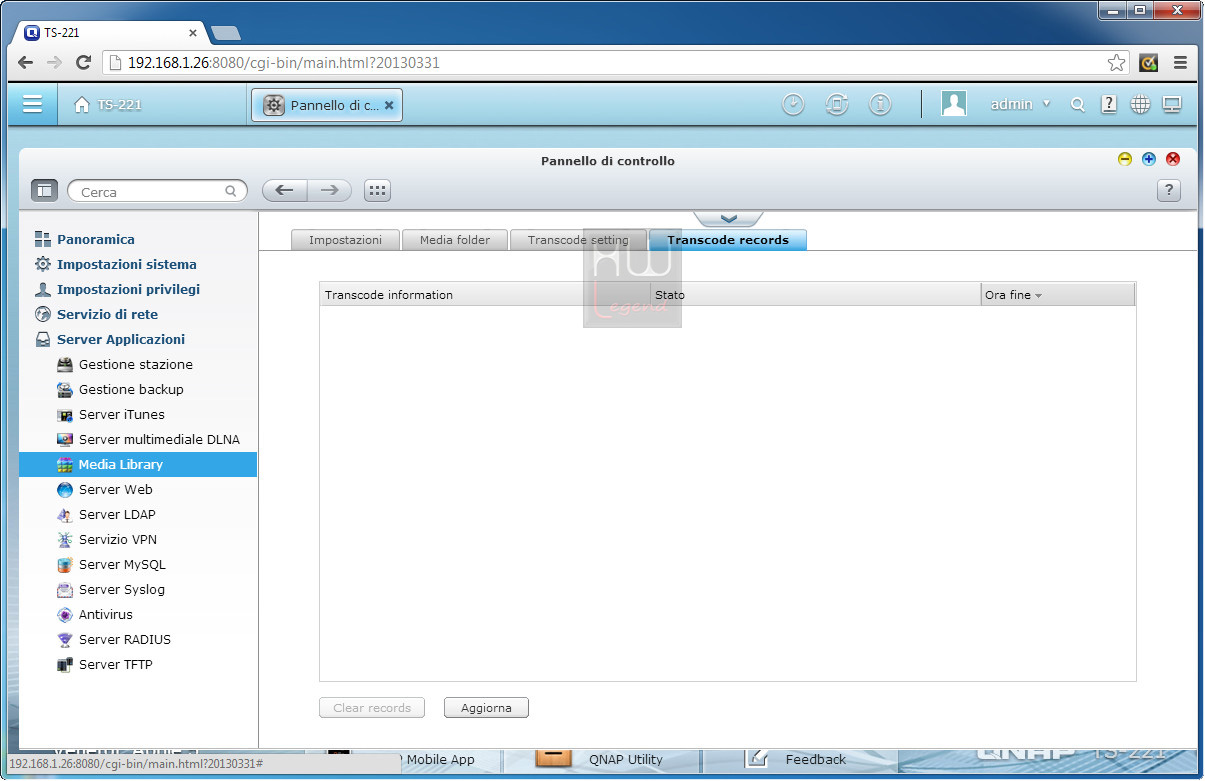The width and height of the screenshot is (1205, 781).
Task: Open the QTS help question-mark icon
Action: click(1109, 104)
